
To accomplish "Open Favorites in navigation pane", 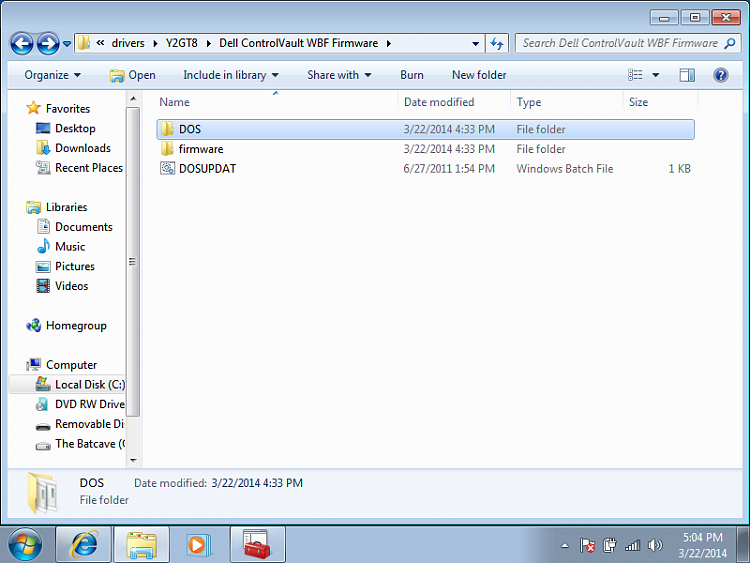I will pyautogui.click(x=67, y=109).
